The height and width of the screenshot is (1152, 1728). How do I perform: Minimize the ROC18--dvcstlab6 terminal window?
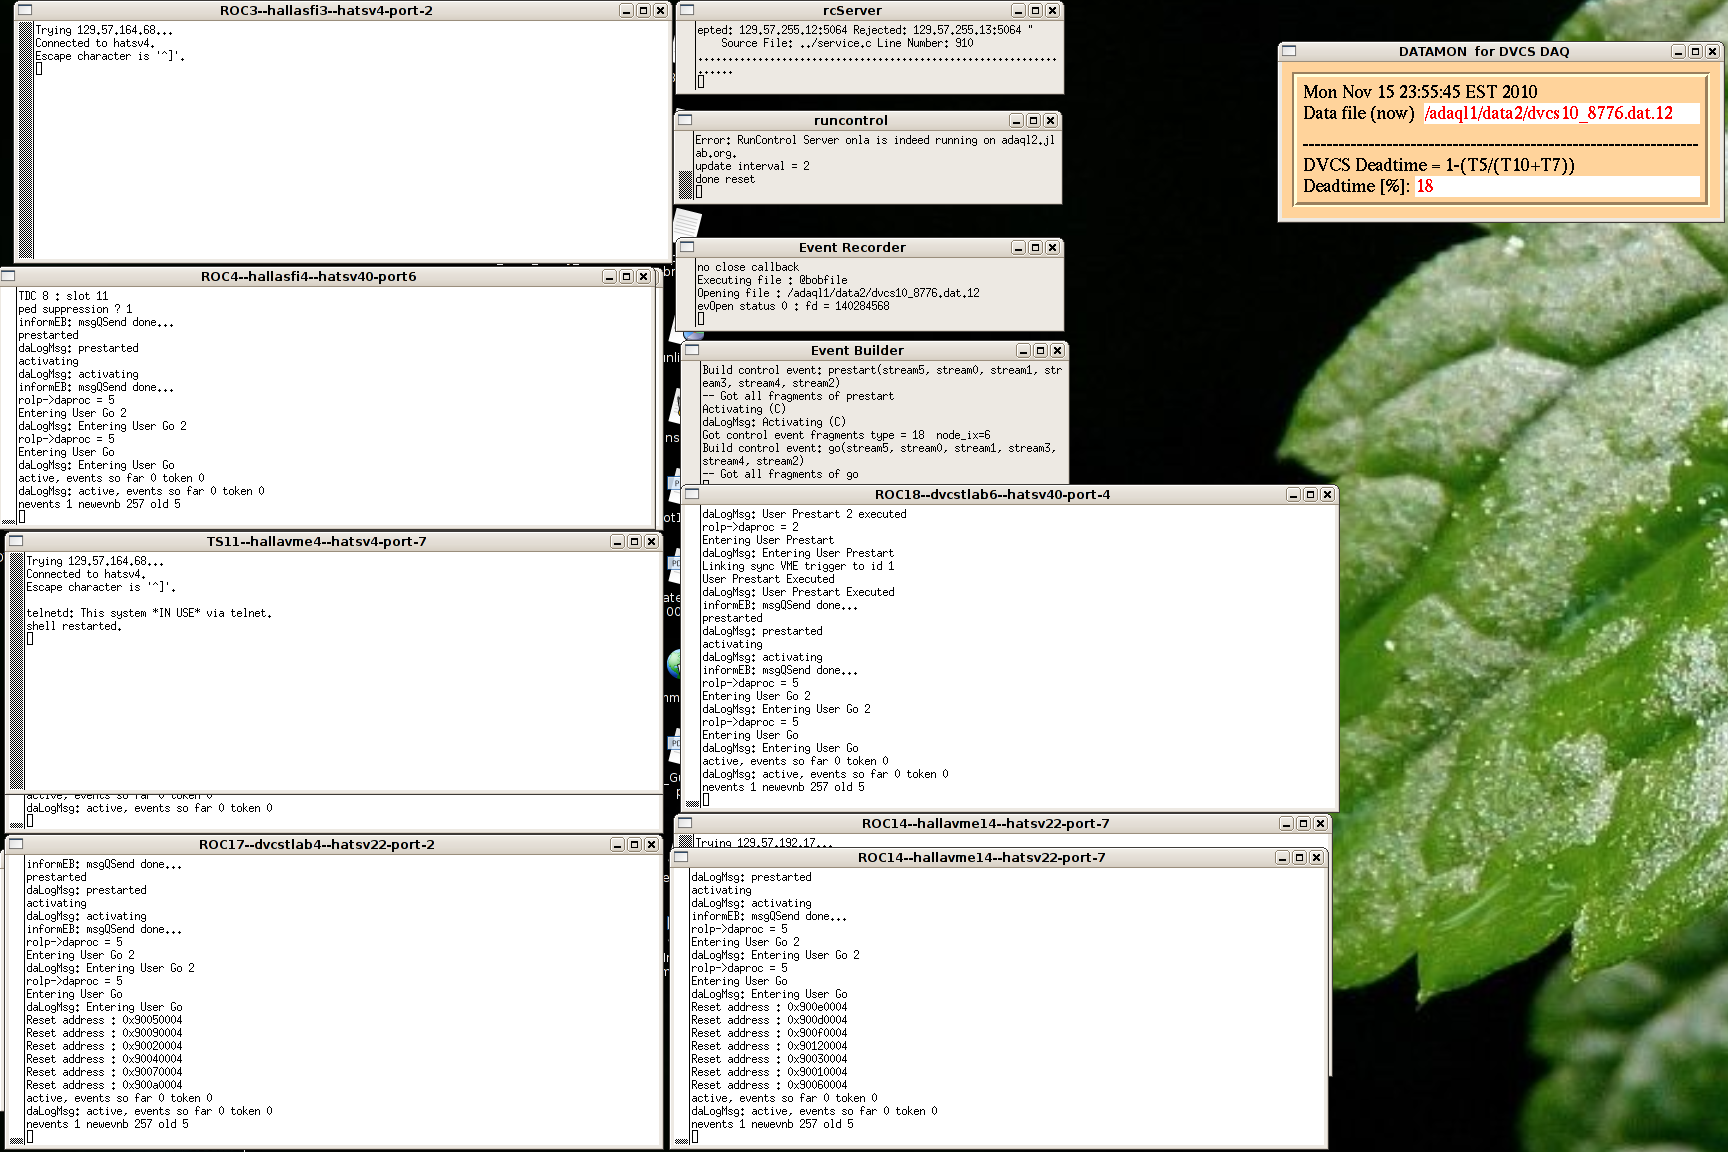click(1293, 494)
